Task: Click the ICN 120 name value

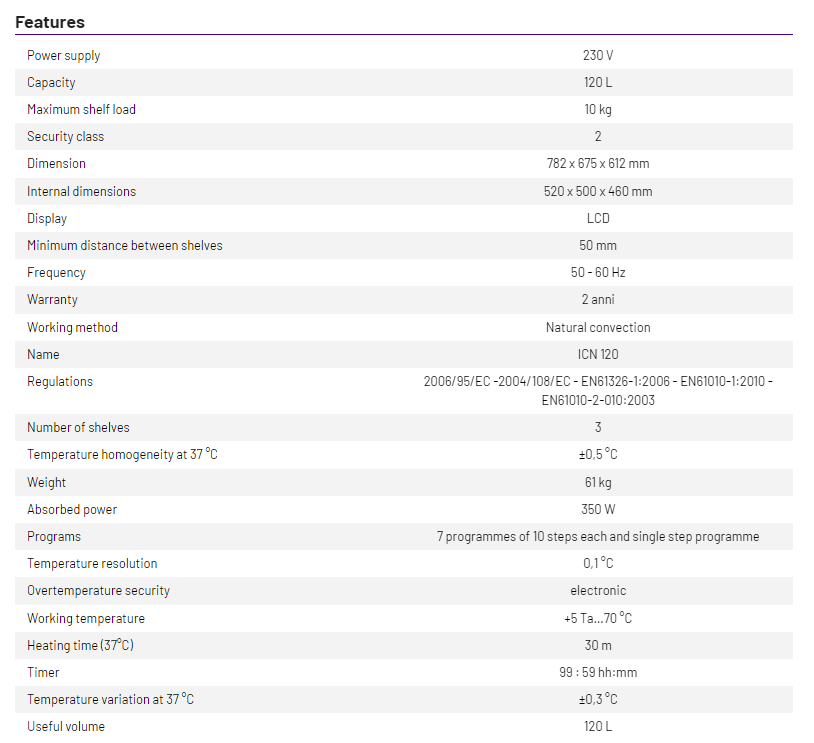Action: point(598,355)
